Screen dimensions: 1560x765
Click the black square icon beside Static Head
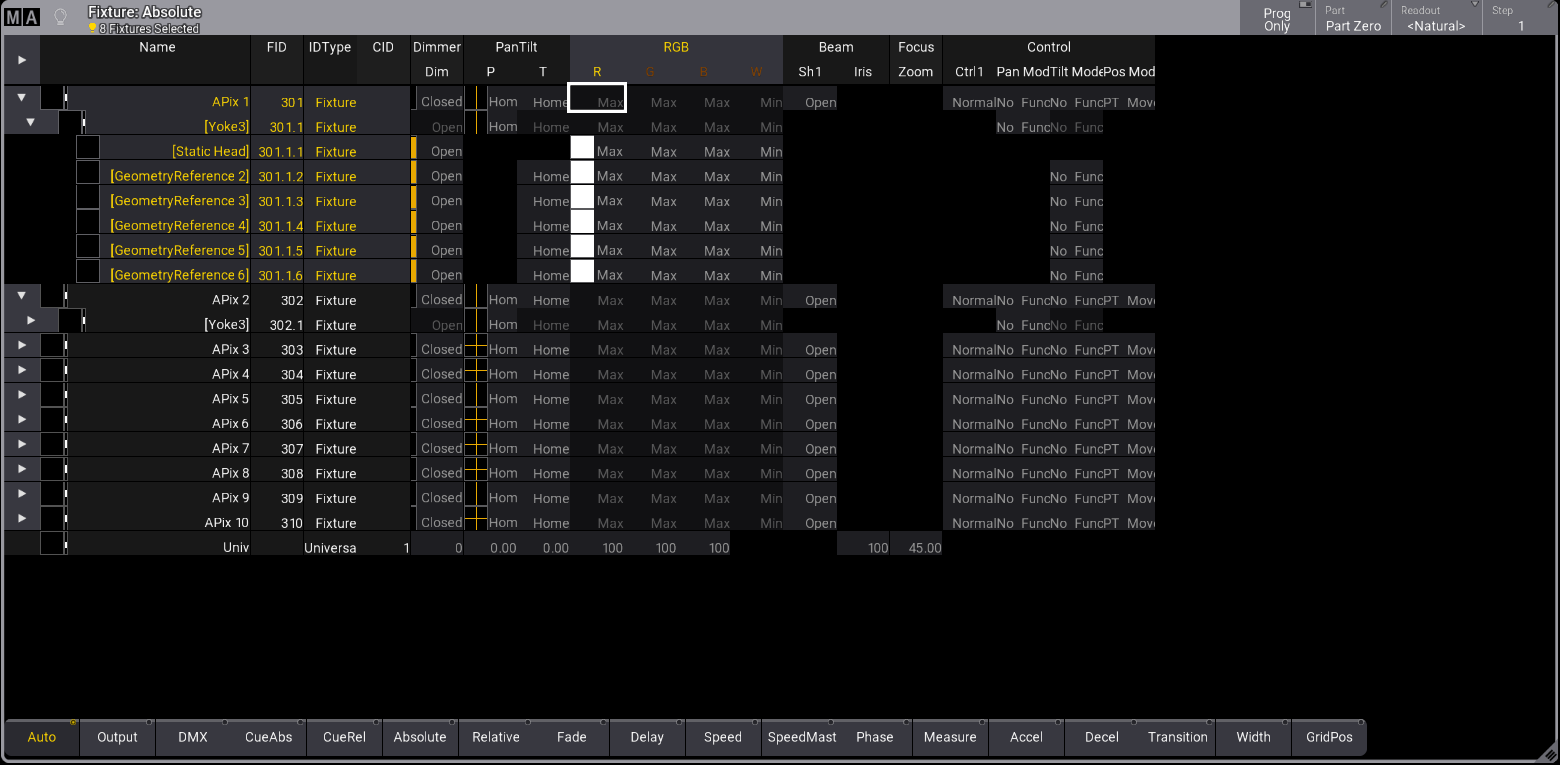click(88, 148)
